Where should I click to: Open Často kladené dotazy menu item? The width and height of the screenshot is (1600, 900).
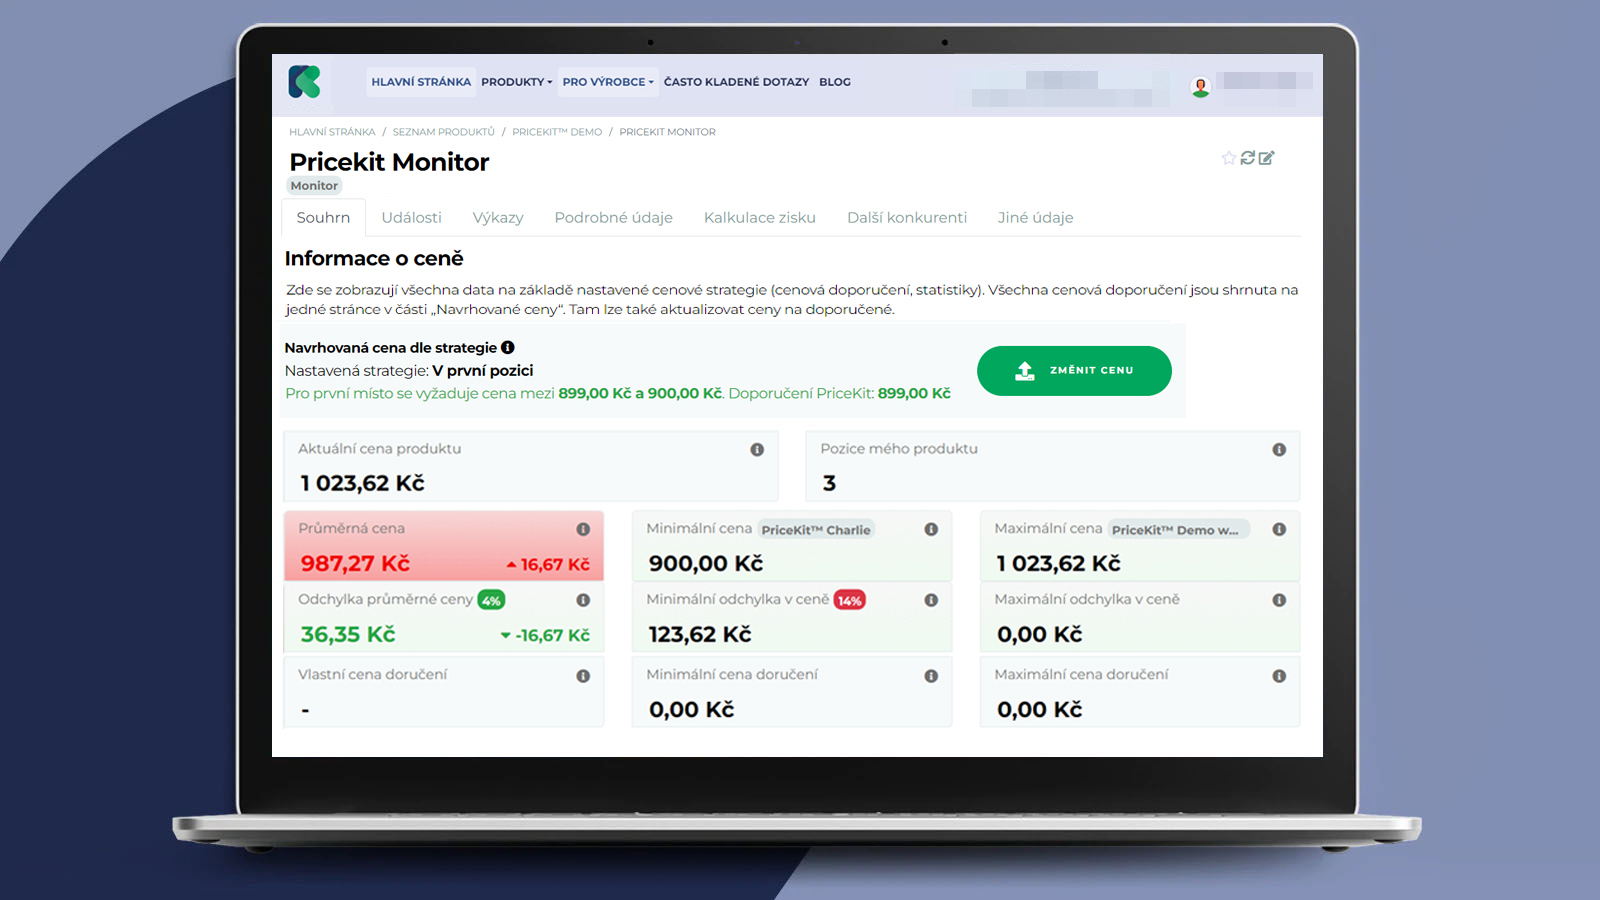736,82
